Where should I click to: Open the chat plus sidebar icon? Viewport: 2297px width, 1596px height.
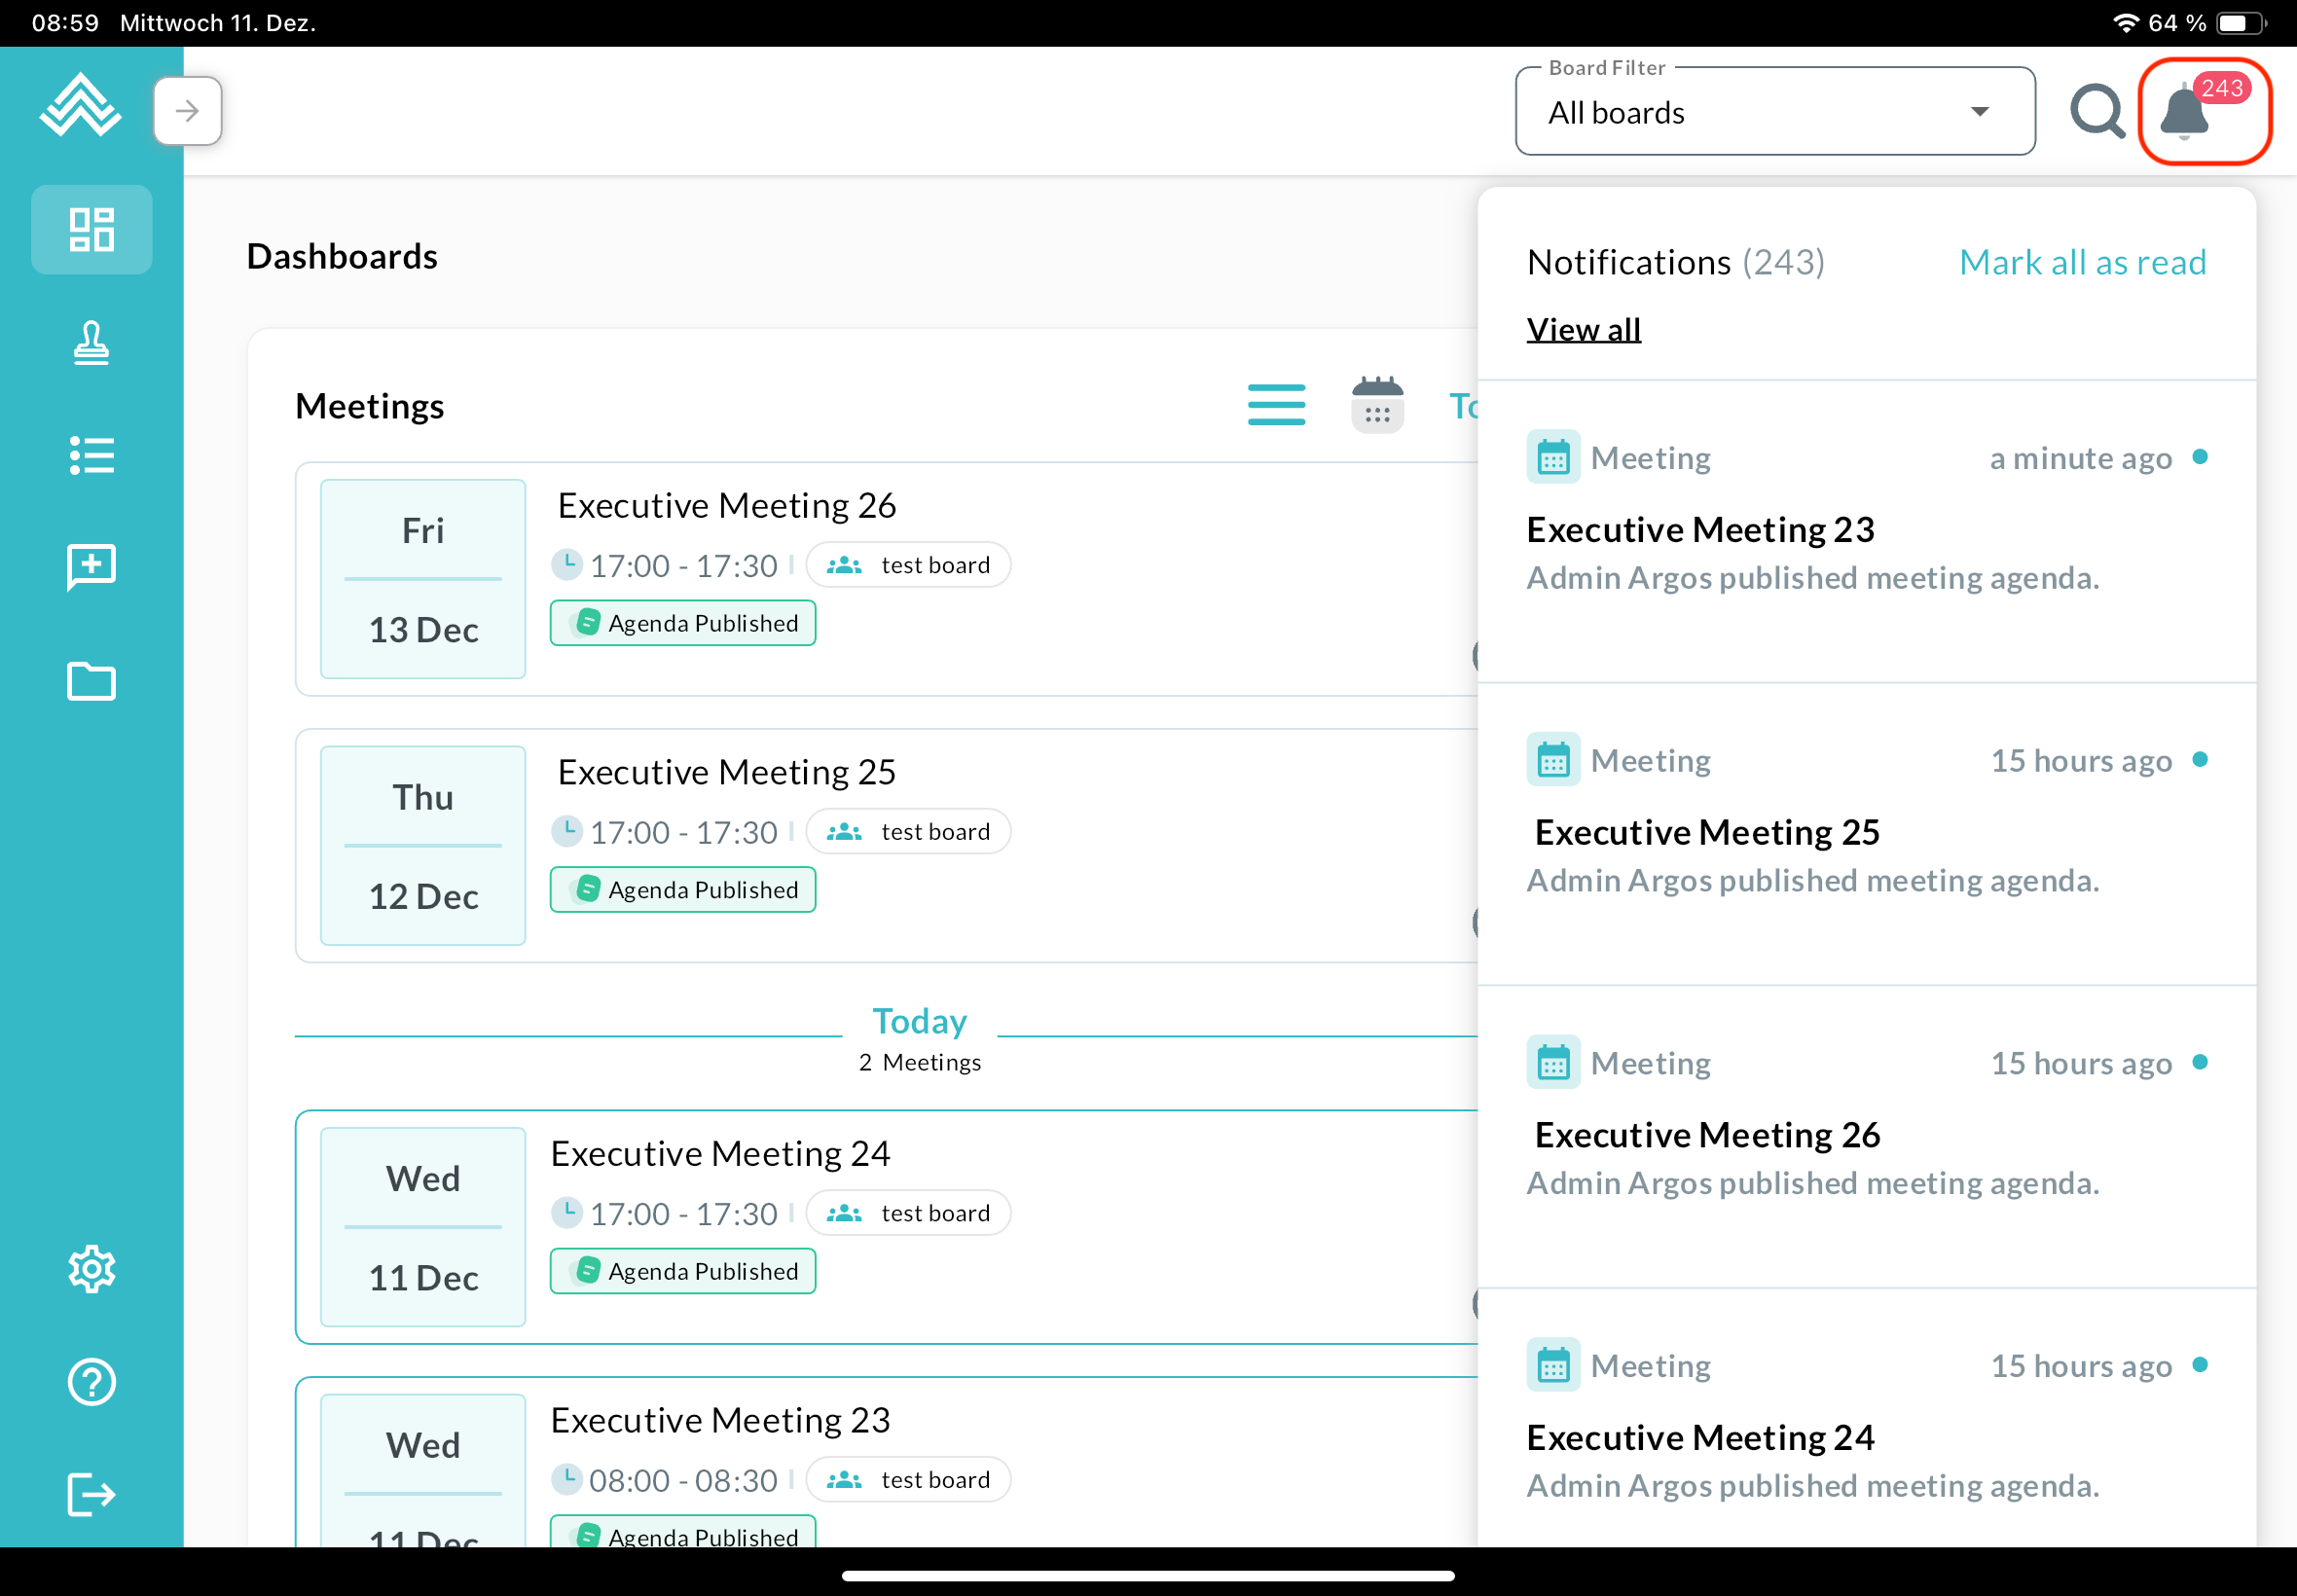tap(91, 567)
